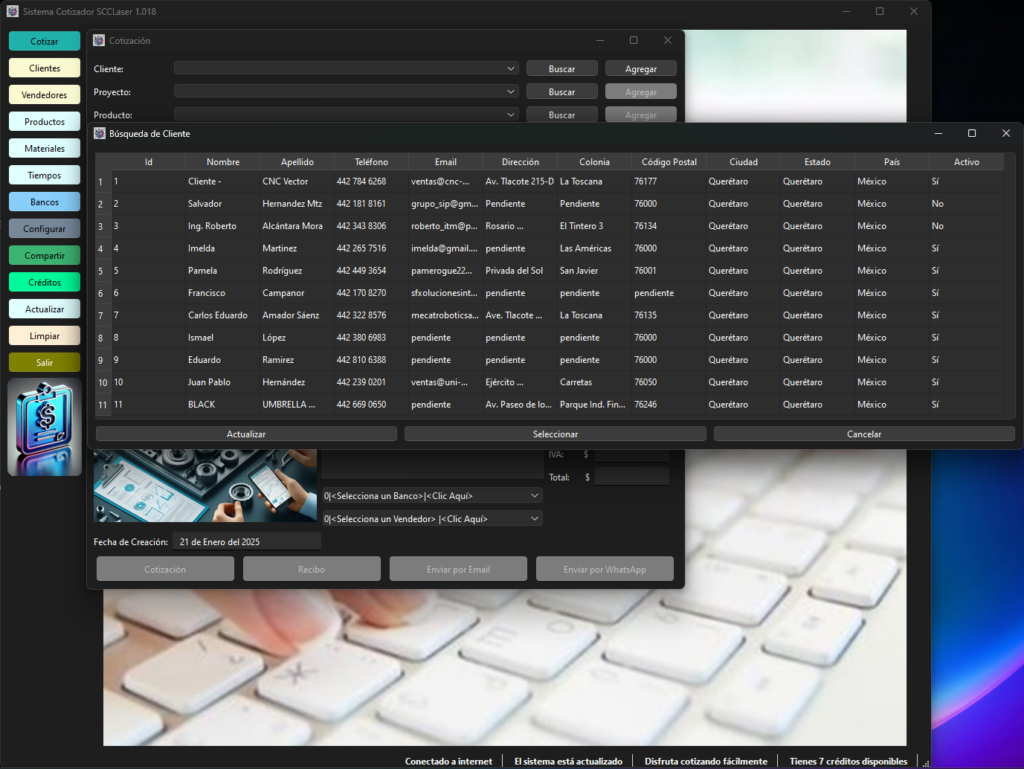Click Actualizar button below client table
Image resolution: width=1024 pixels, height=769 pixels.
[246, 434]
